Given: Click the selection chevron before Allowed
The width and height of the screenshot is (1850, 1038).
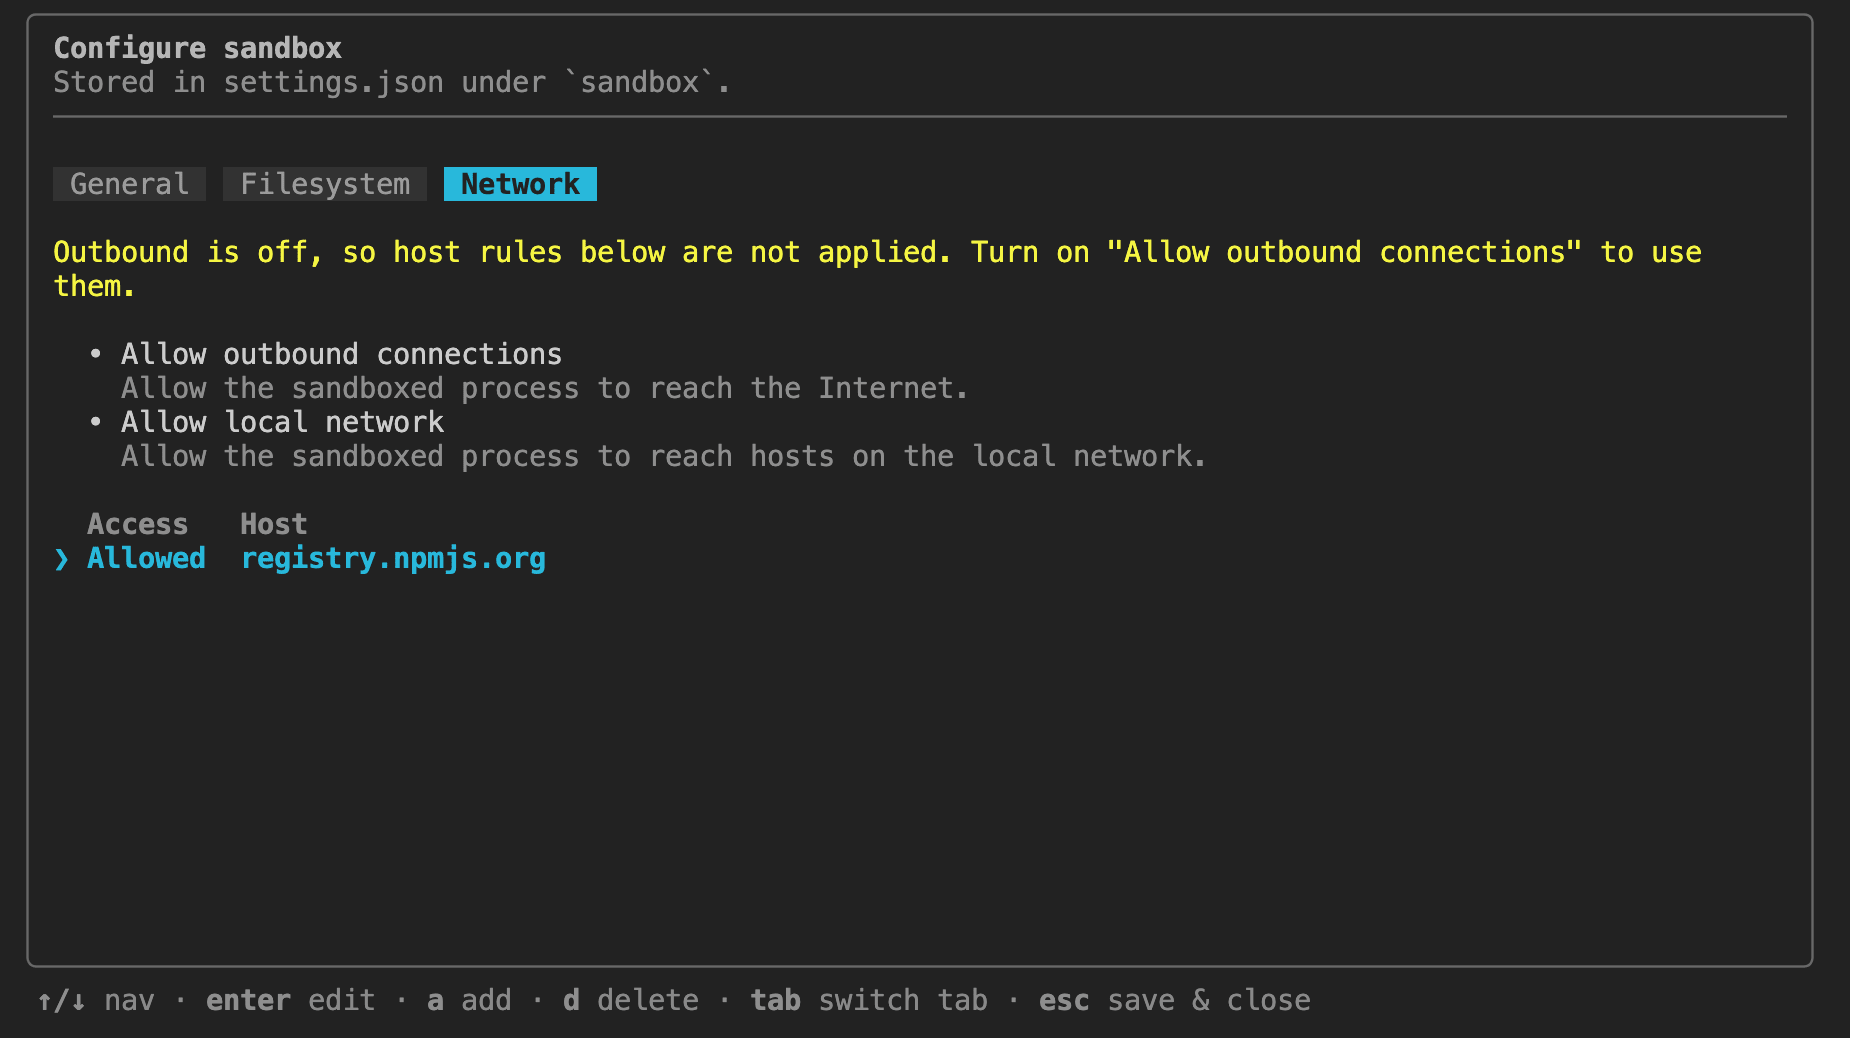Looking at the screenshot, I should tap(62, 559).
